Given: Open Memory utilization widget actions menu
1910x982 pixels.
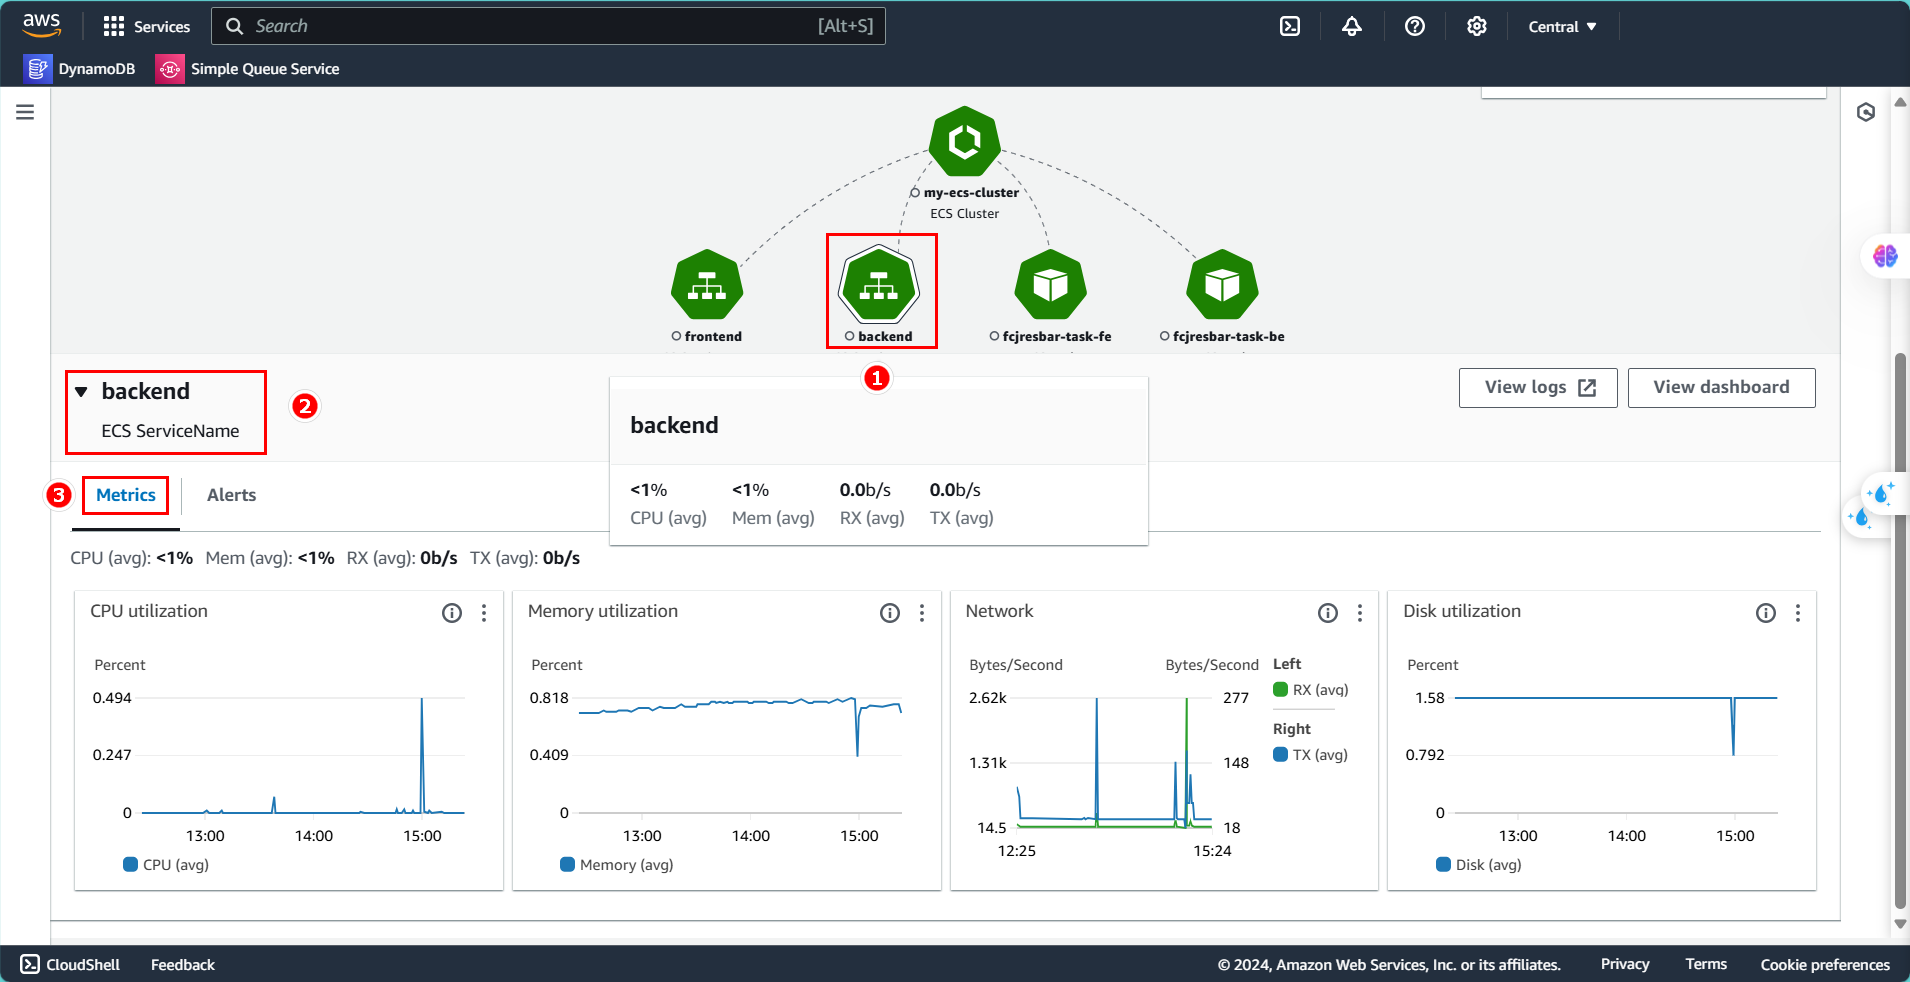Looking at the screenshot, I should [922, 613].
